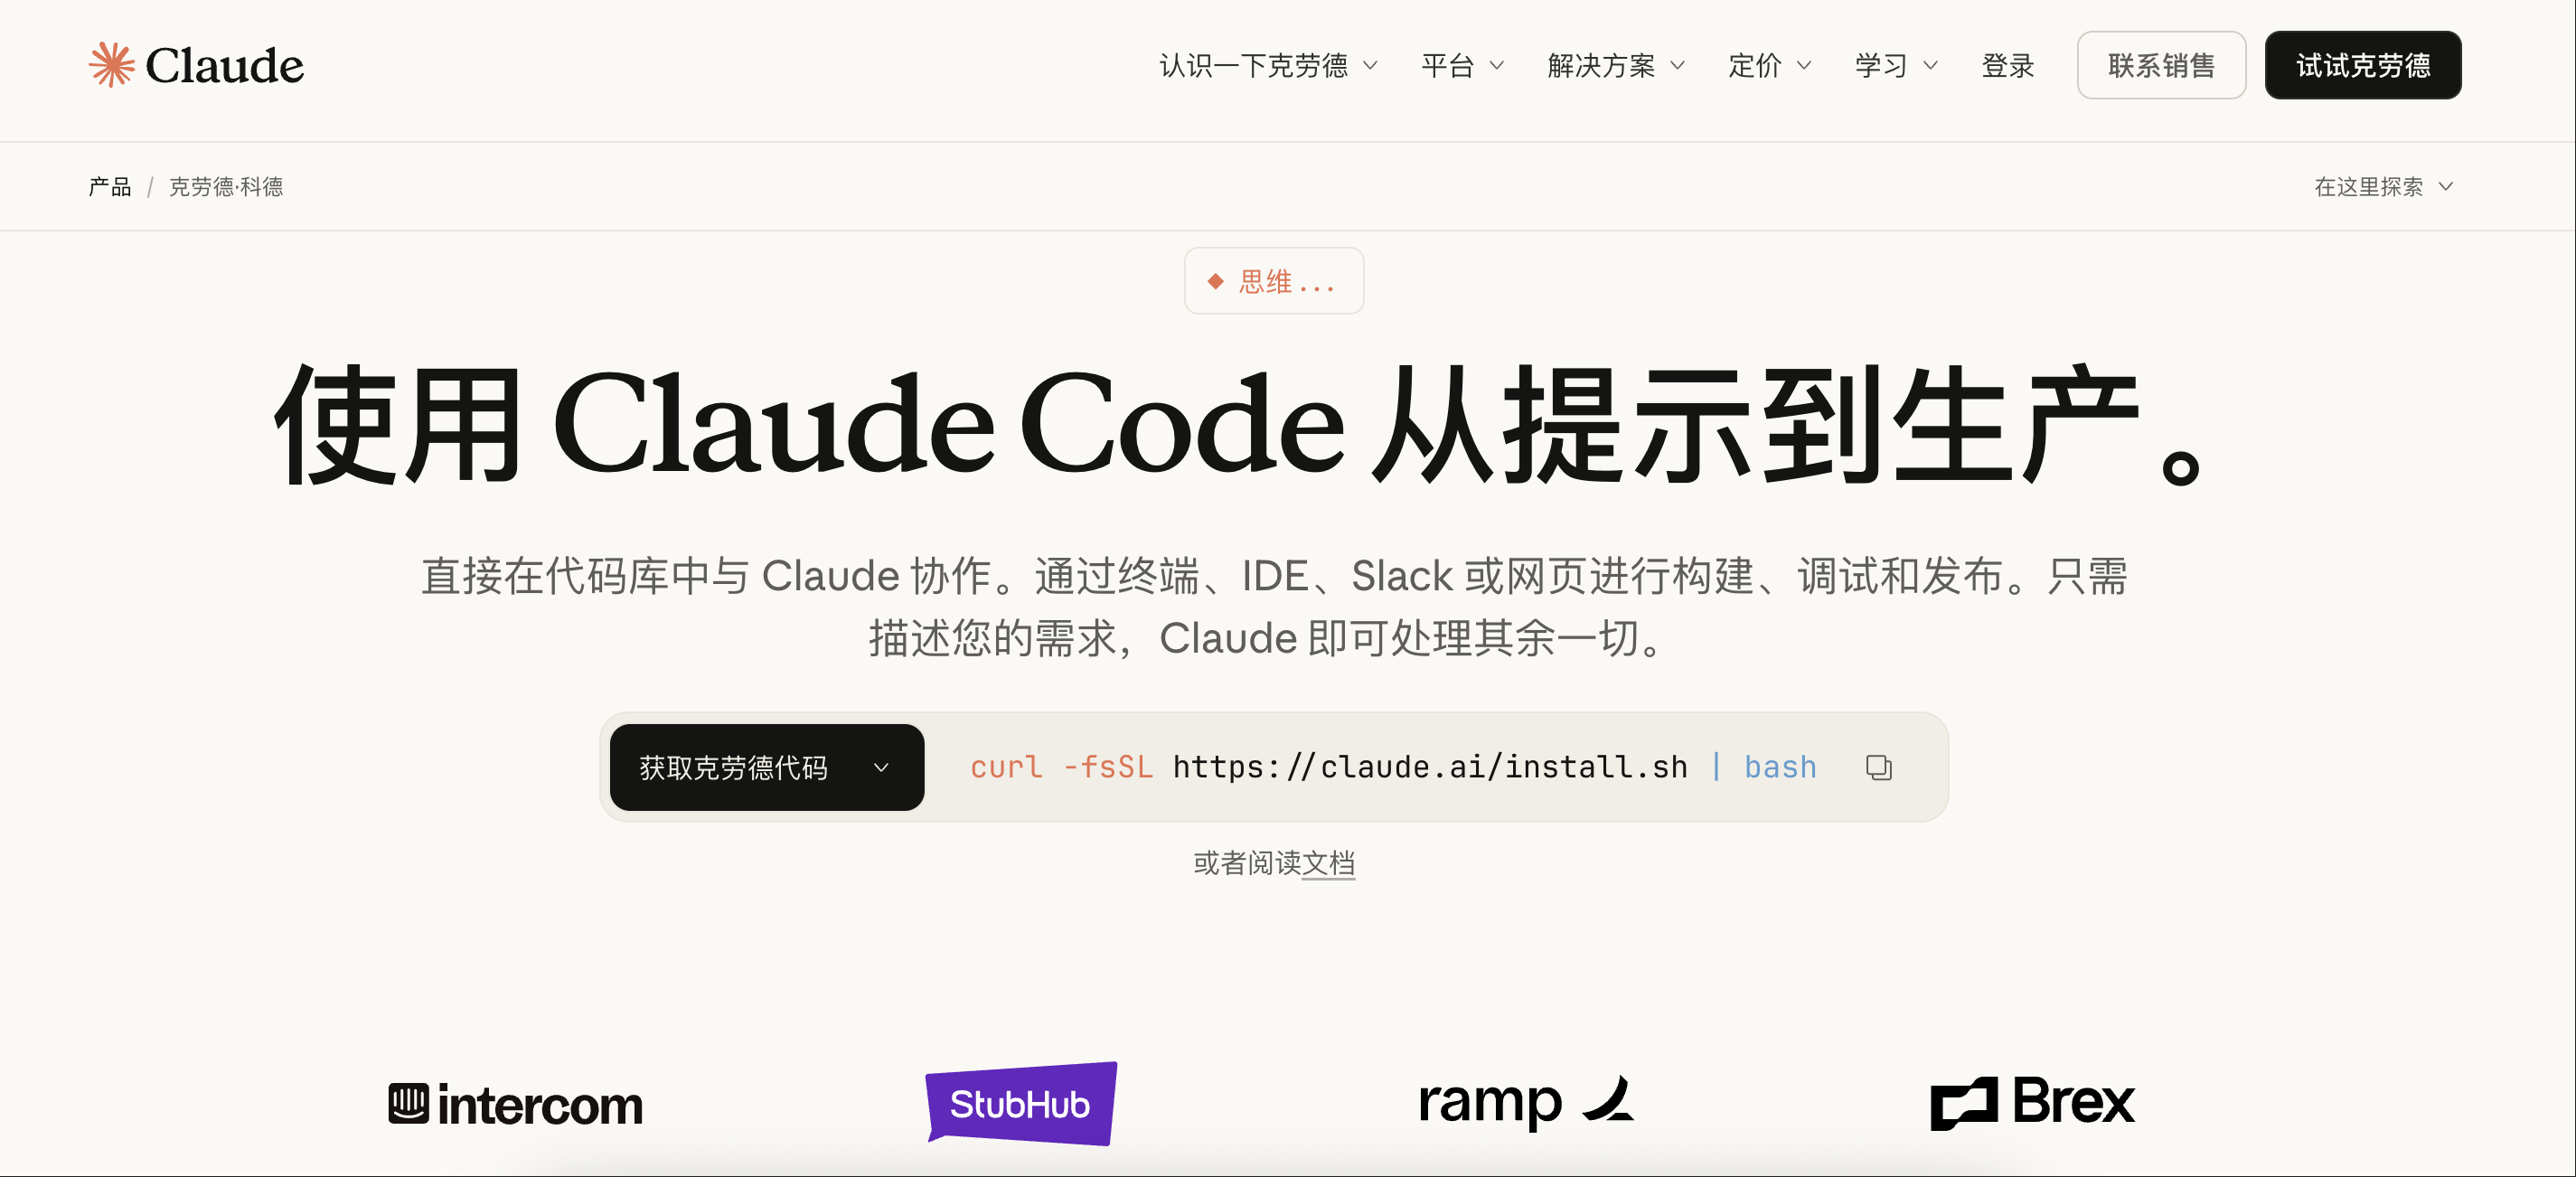Open the 文档 documentation link
This screenshot has width=2576, height=1177.
click(x=1328, y=862)
